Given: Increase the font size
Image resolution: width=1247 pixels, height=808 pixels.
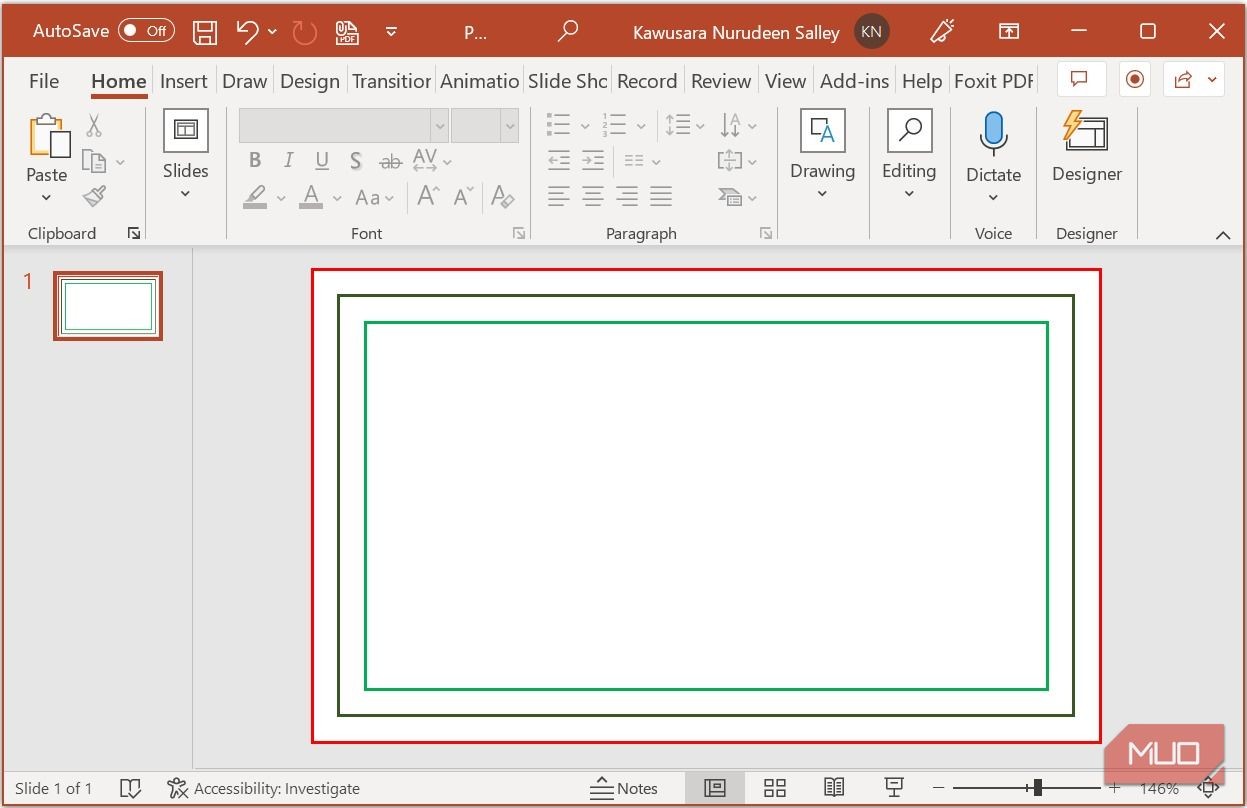Looking at the screenshot, I should click(x=428, y=197).
